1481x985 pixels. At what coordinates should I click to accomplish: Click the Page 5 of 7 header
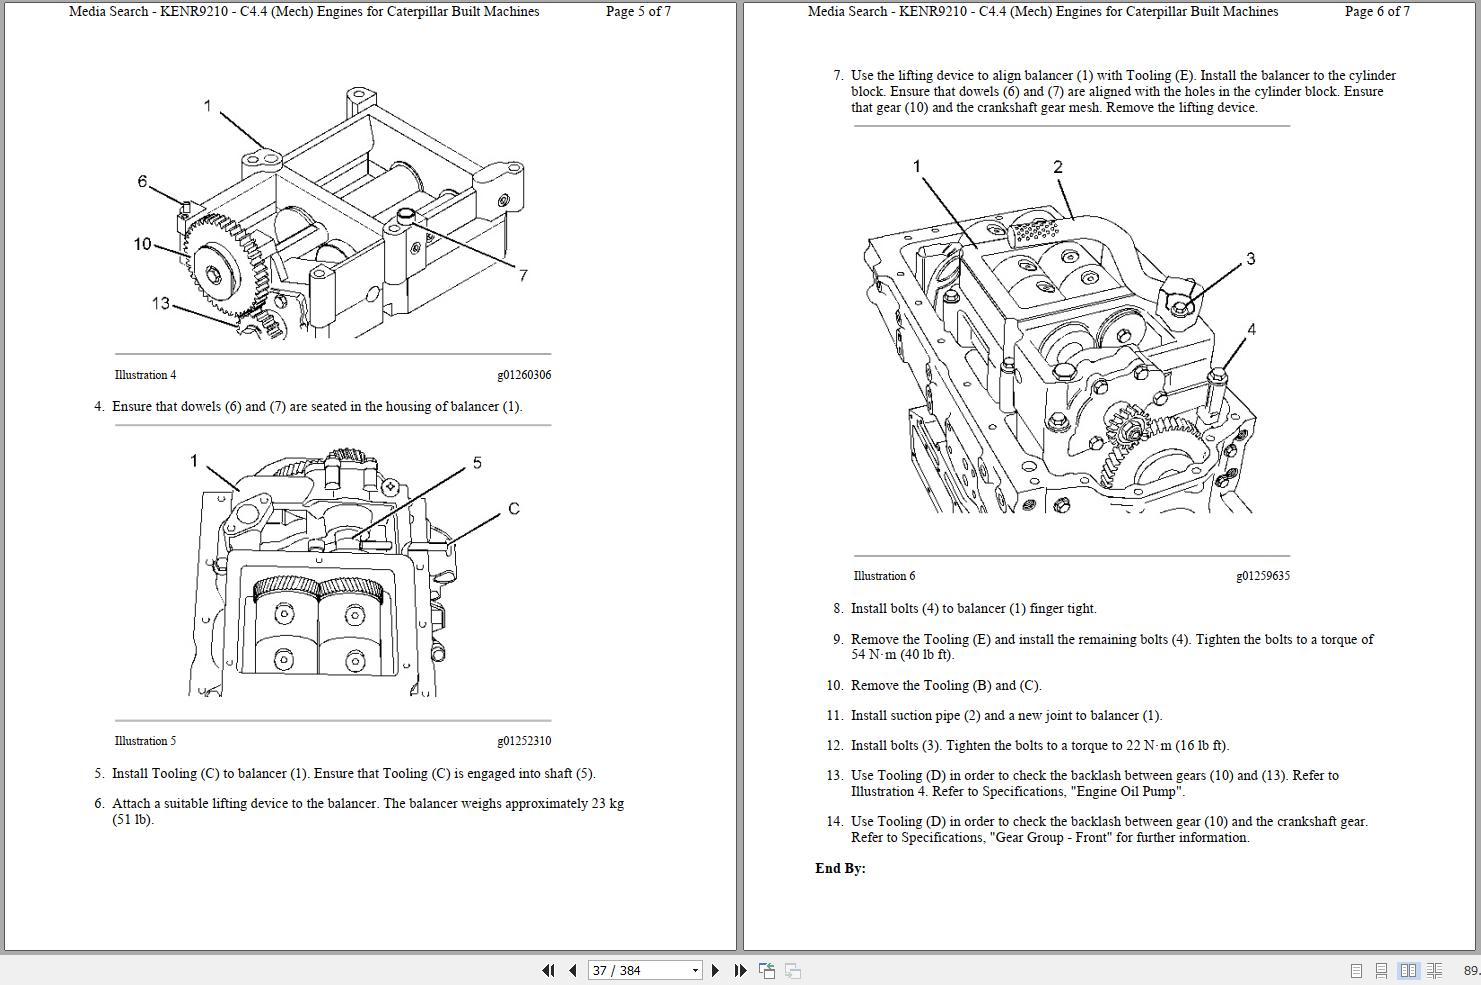(639, 12)
